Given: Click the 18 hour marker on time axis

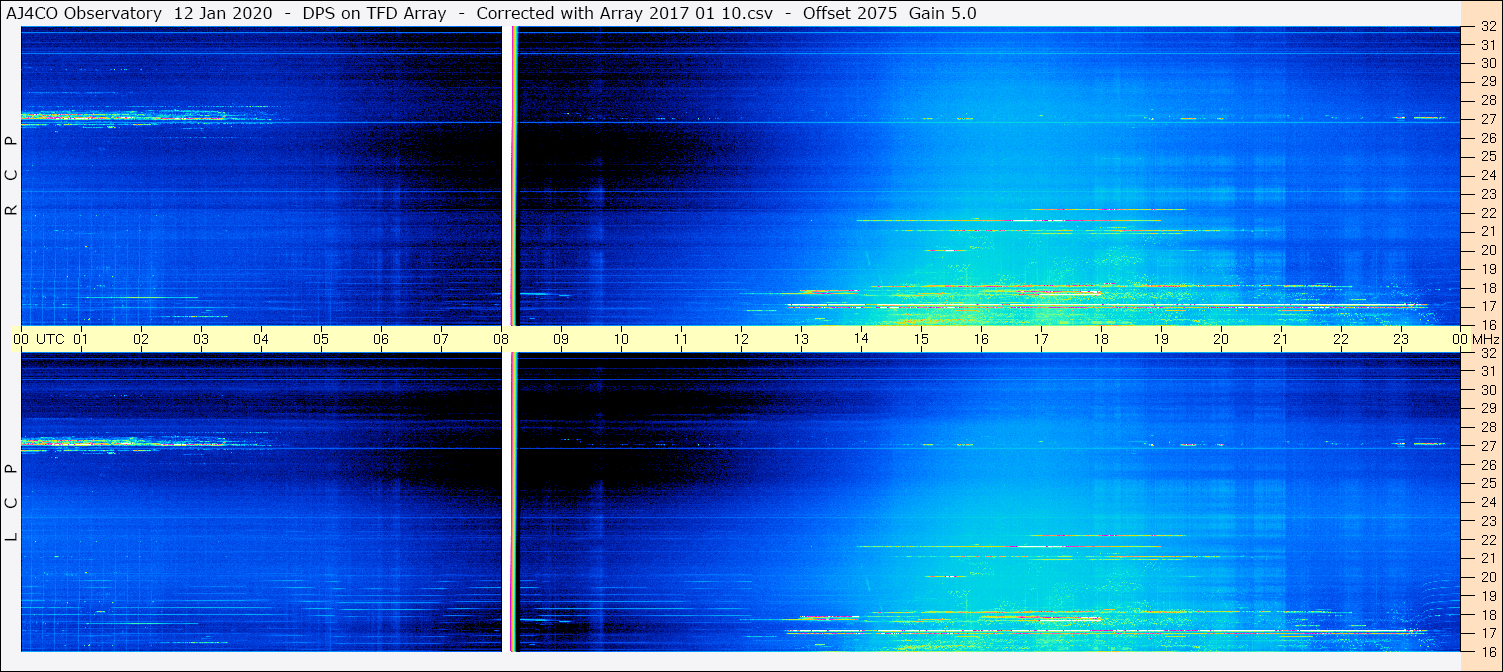Looking at the screenshot, I should click(1101, 339).
